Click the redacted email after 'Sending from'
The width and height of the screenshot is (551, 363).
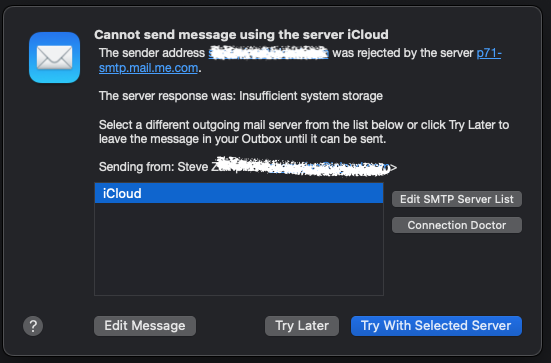tap(304, 166)
